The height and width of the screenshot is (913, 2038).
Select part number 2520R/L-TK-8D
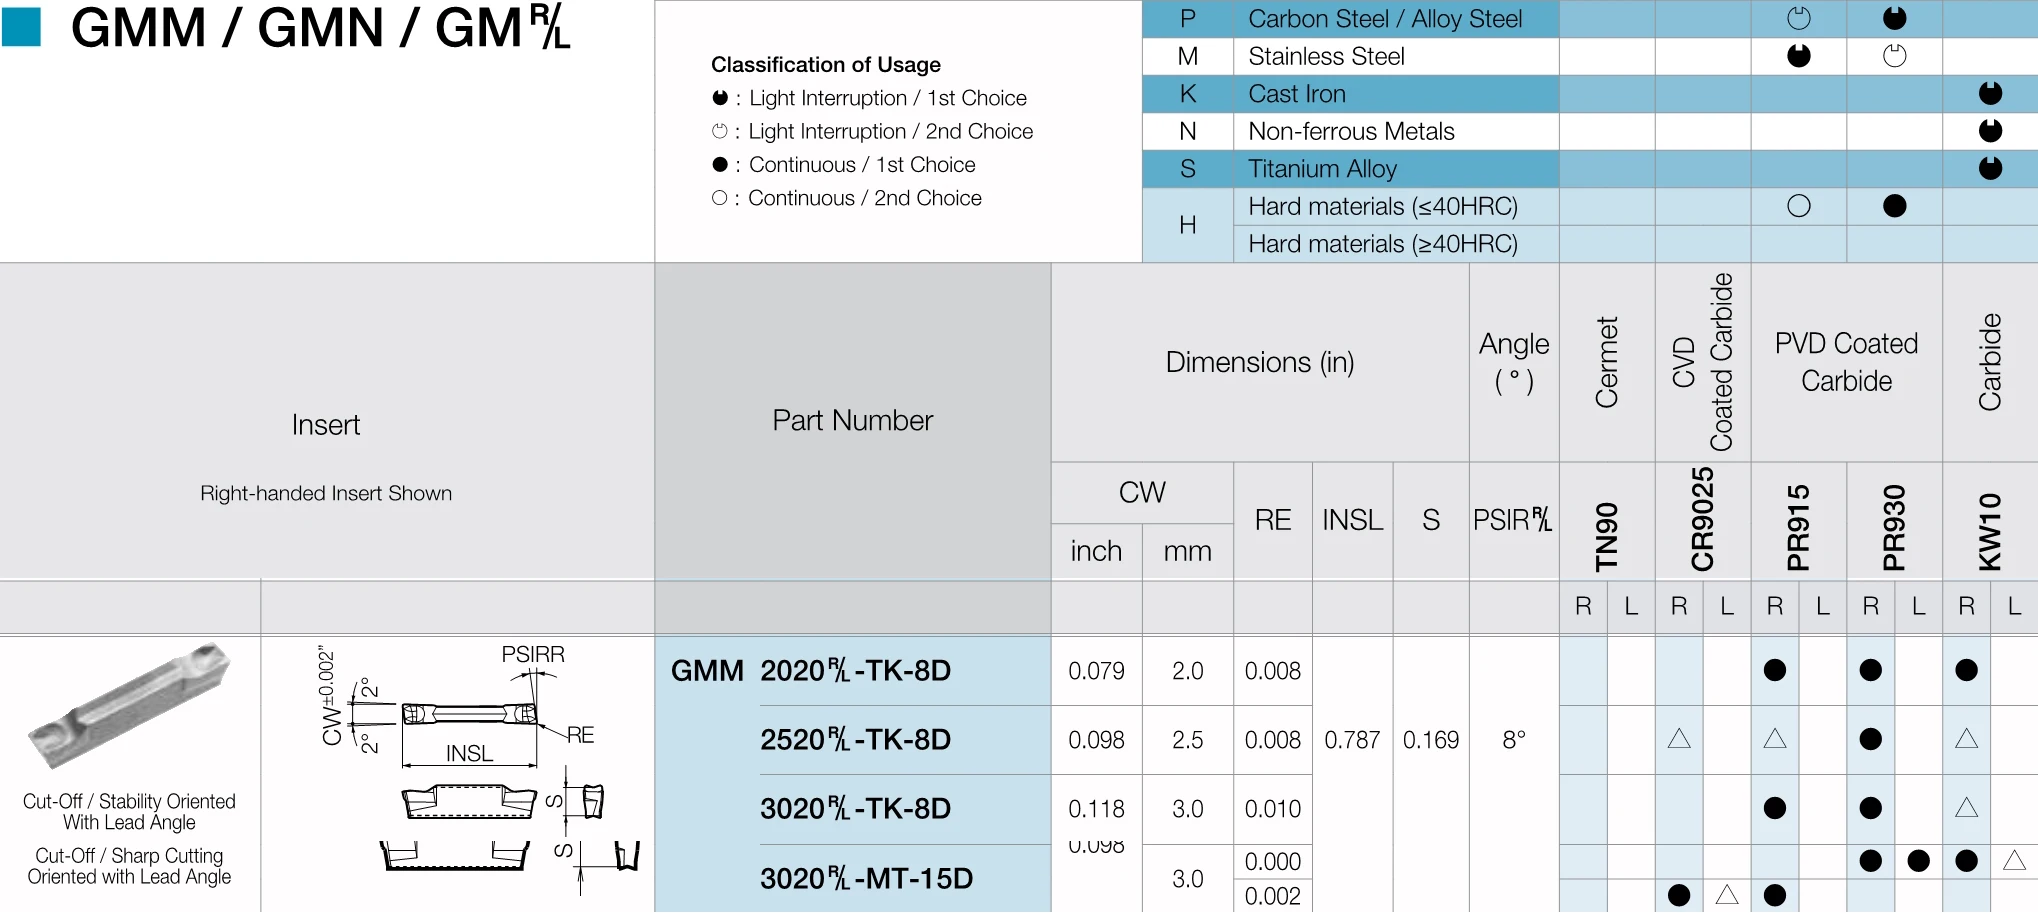click(855, 740)
